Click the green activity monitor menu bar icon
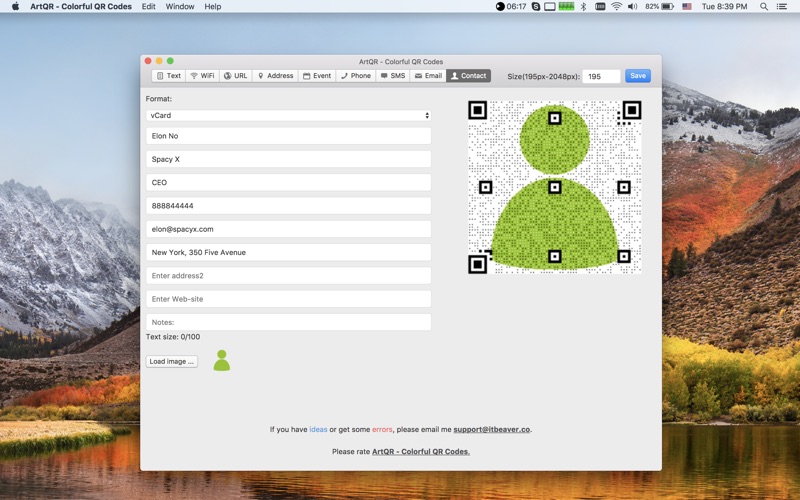Viewport: 800px width, 500px height. [x=566, y=7]
